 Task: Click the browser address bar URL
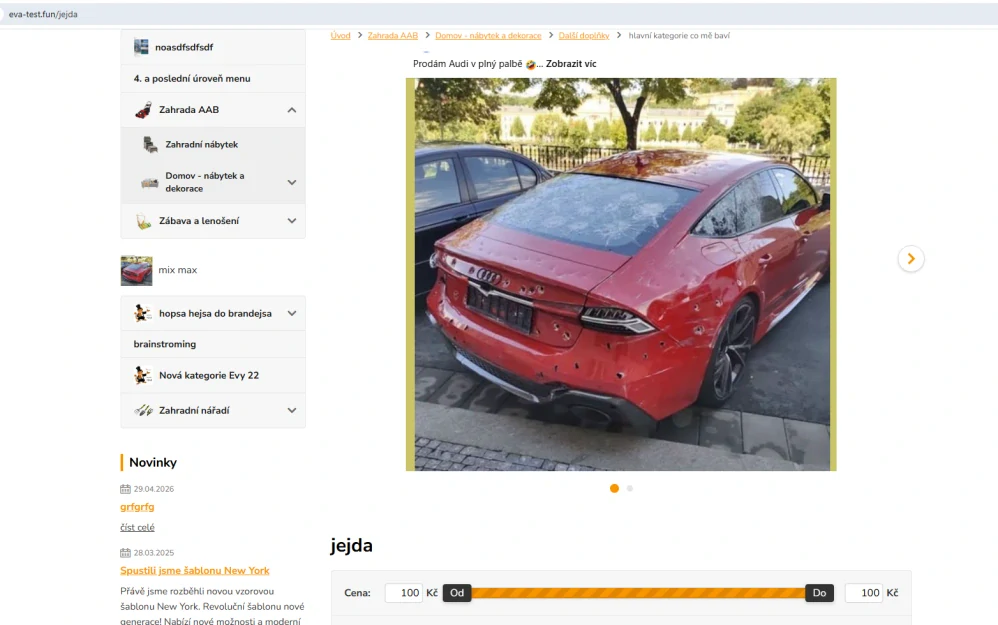[43, 14]
